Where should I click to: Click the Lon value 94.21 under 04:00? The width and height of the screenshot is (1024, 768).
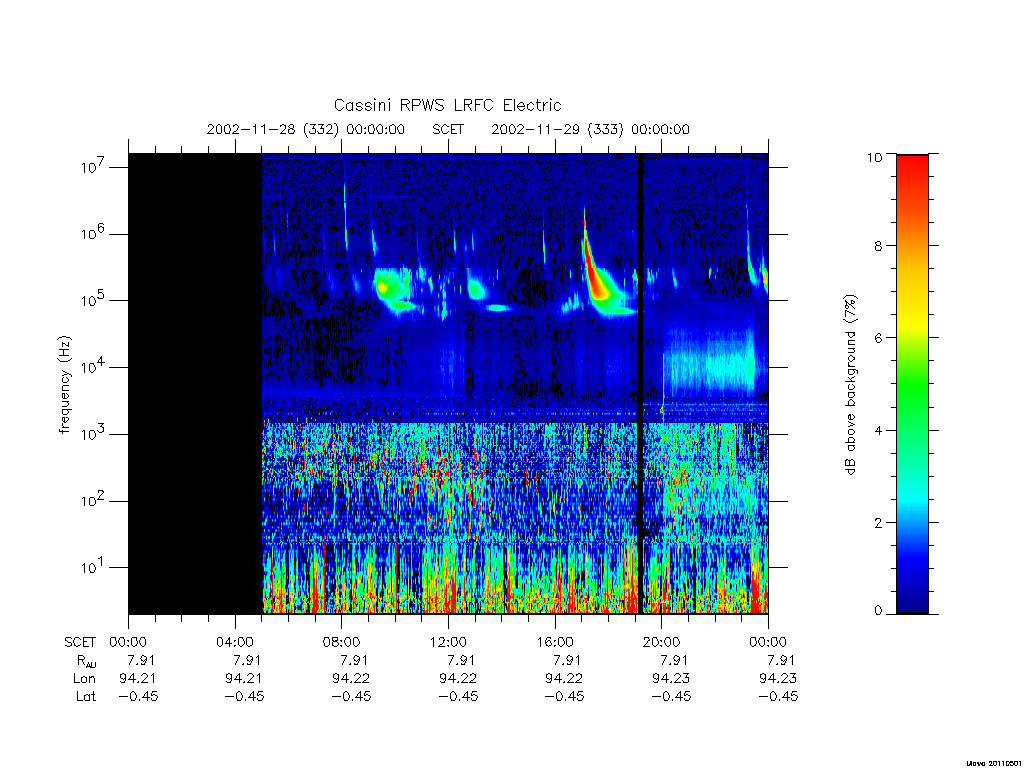pos(244,679)
